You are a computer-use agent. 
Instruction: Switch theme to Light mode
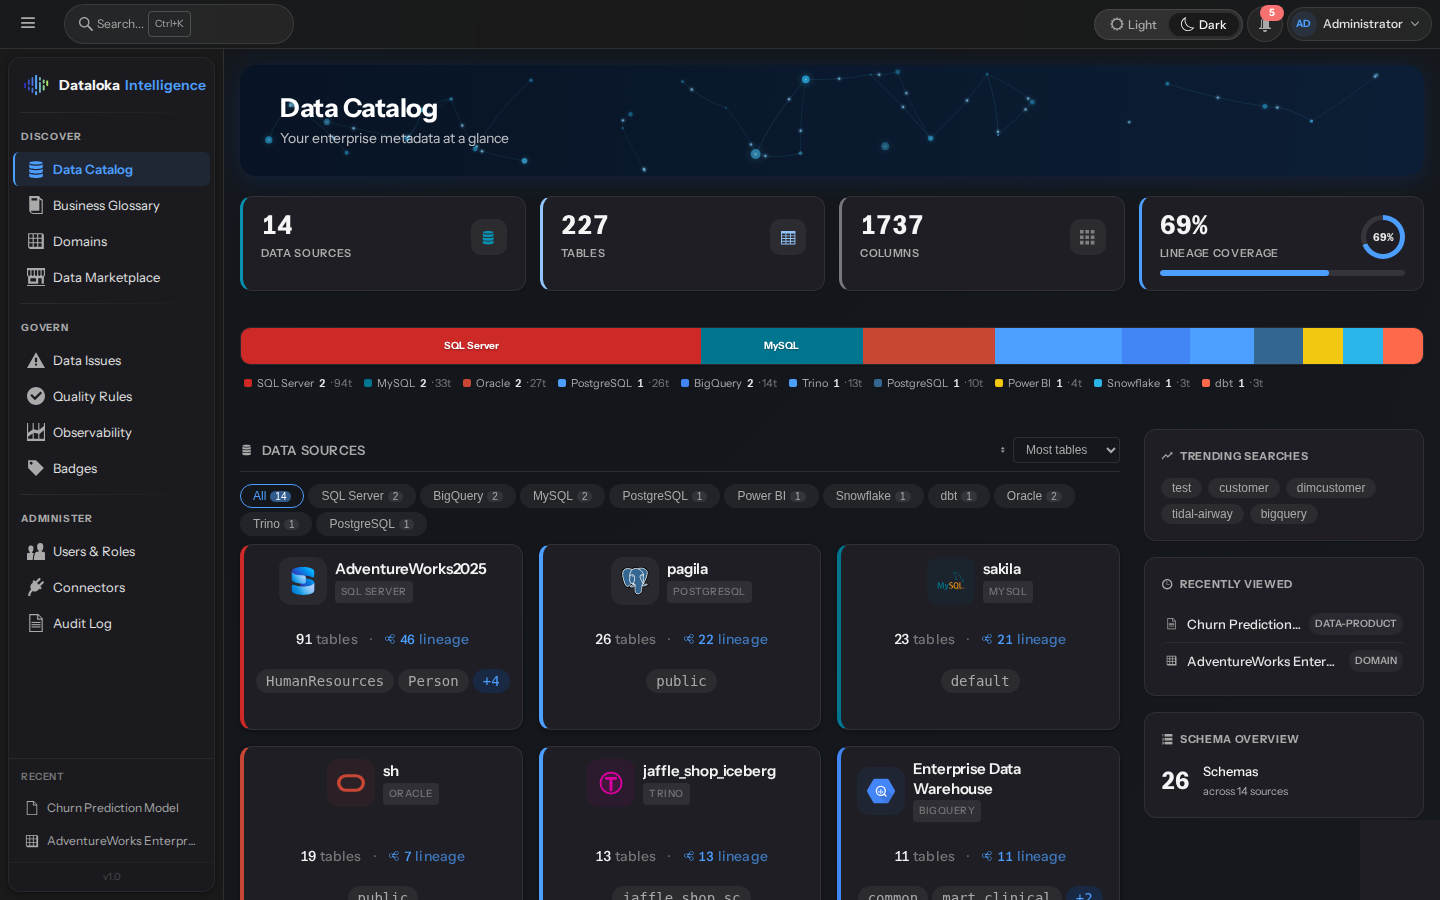[1132, 24]
